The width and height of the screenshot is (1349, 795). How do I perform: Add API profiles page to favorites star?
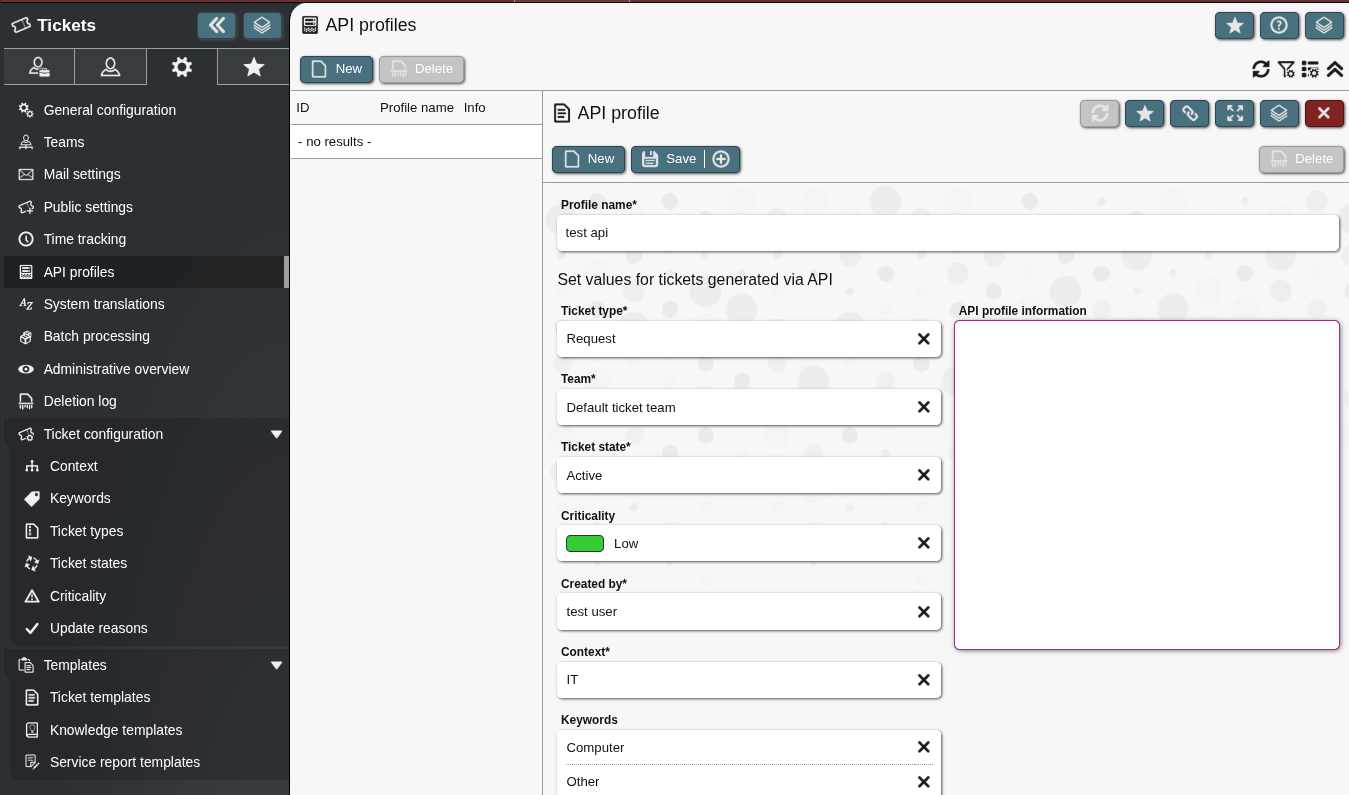(1234, 26)
